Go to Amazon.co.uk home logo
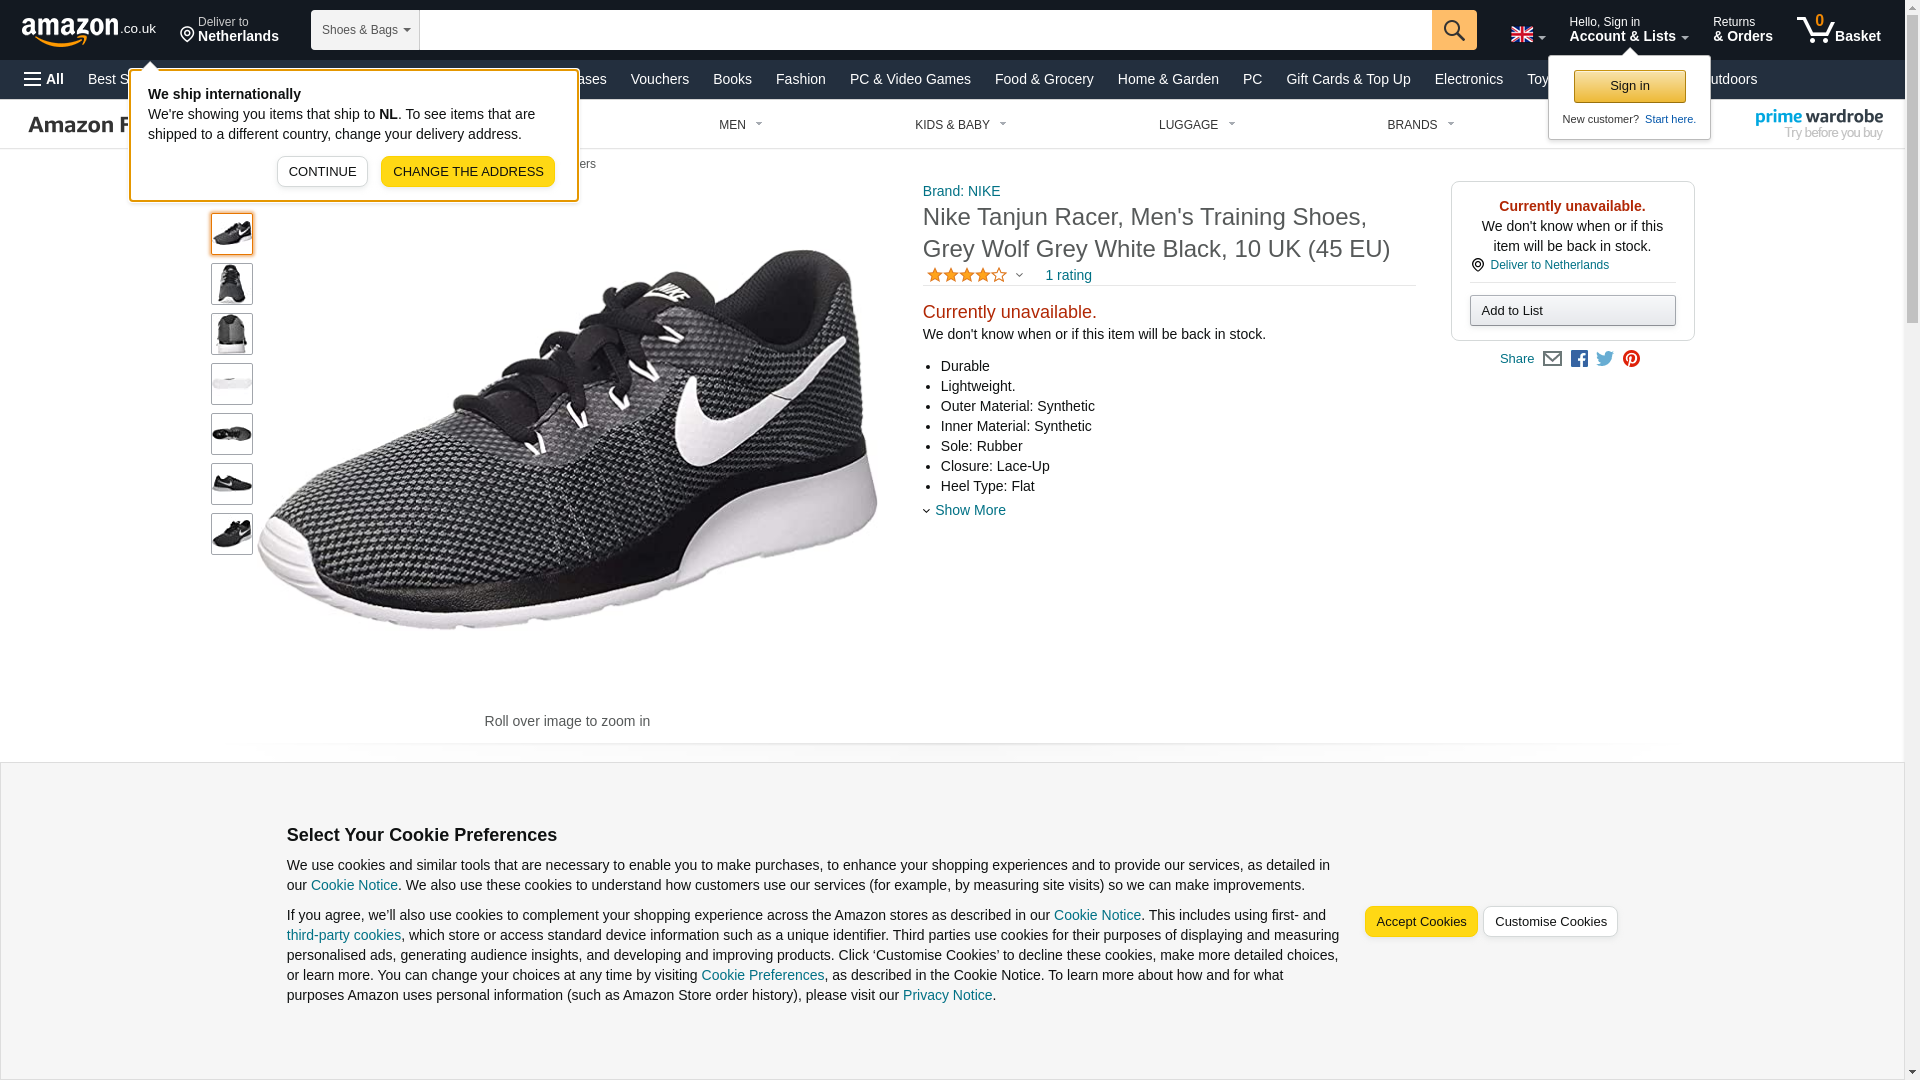 point(88,30)
